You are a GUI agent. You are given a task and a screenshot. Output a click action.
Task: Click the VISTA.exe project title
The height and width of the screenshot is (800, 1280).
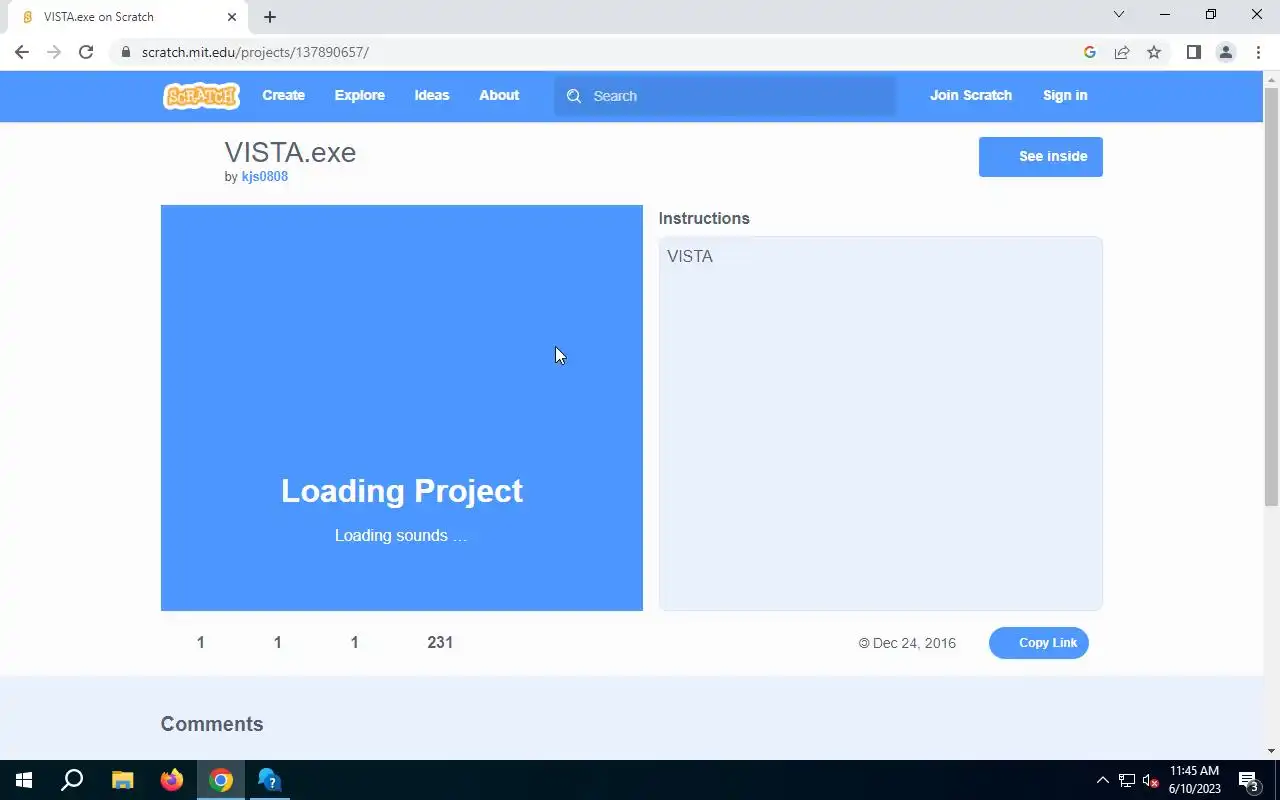click(290, 152)
